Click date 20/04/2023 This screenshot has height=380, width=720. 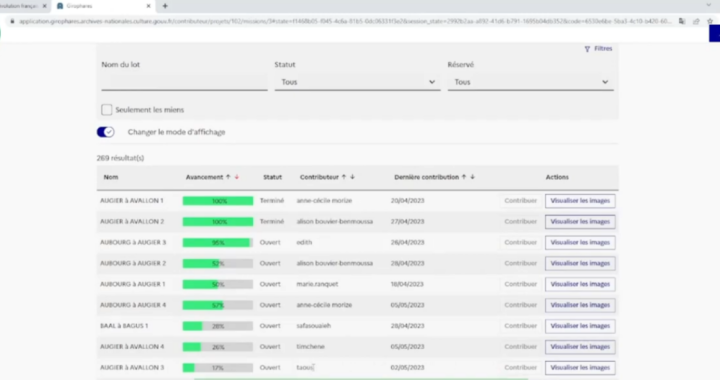(x=408, y=201)
